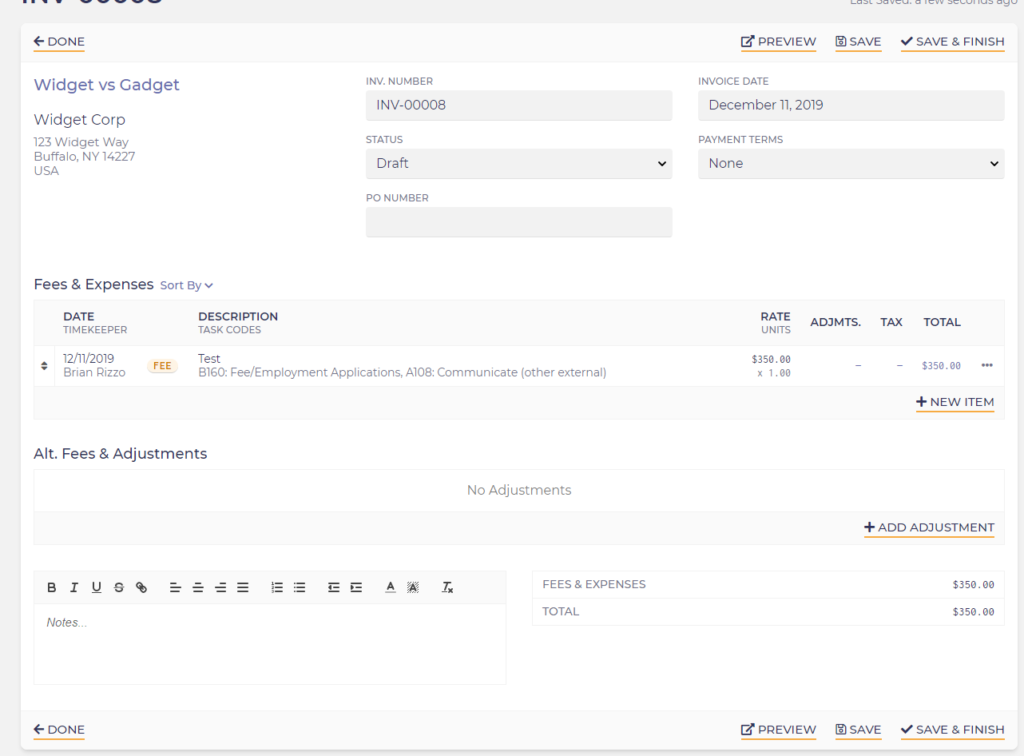The height and width of the screenshot is (756, 1024).
Task: Click bottom DONE back link
Action: tap(59, 730)
